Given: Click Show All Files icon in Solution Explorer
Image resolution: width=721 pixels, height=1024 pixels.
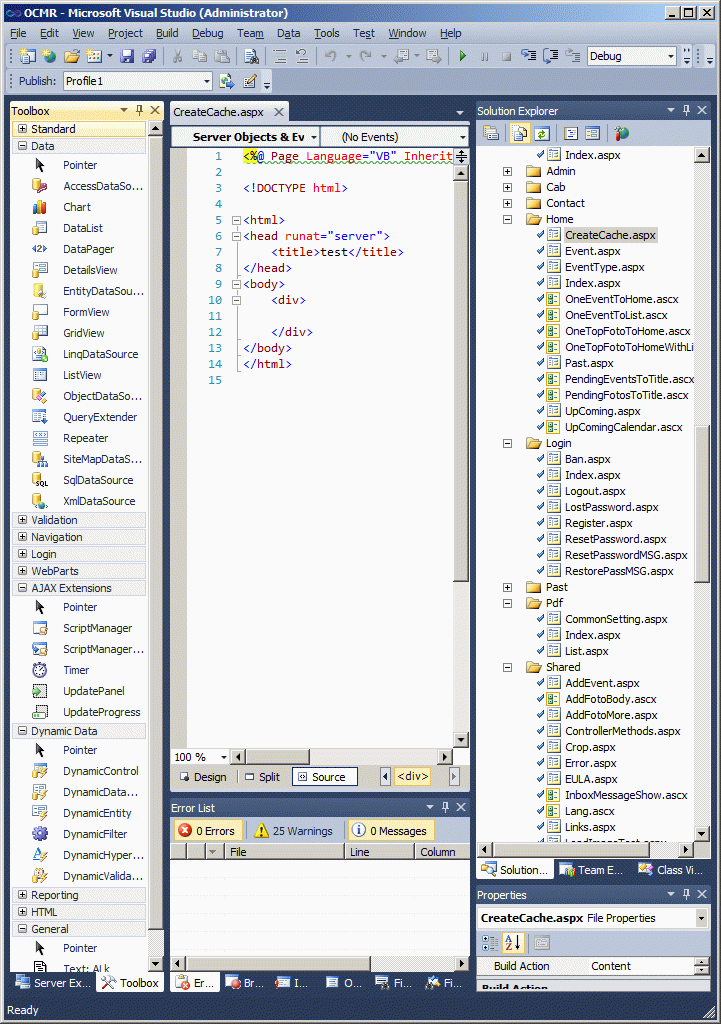Looking at the screenshot, I should 519,133.
